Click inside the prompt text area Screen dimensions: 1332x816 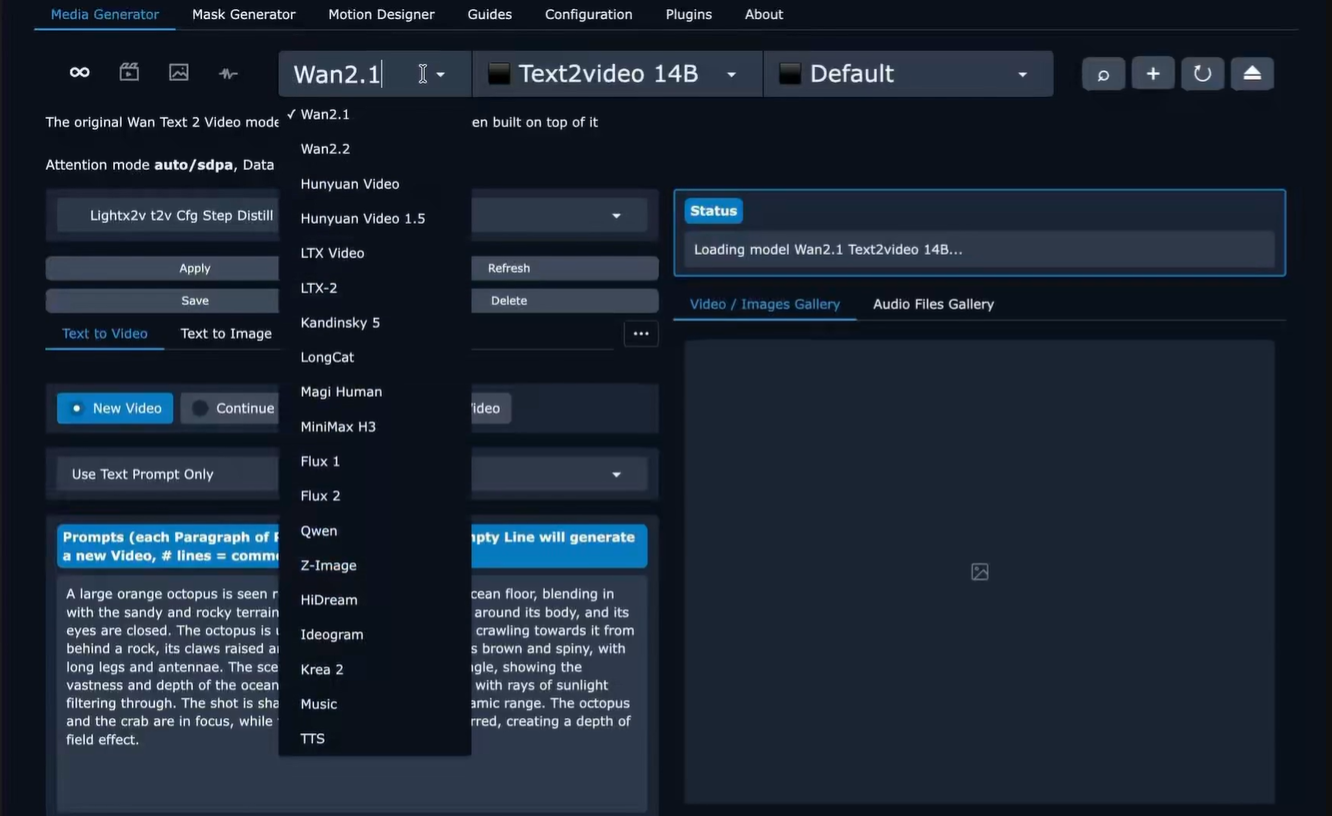pos(352,693)
